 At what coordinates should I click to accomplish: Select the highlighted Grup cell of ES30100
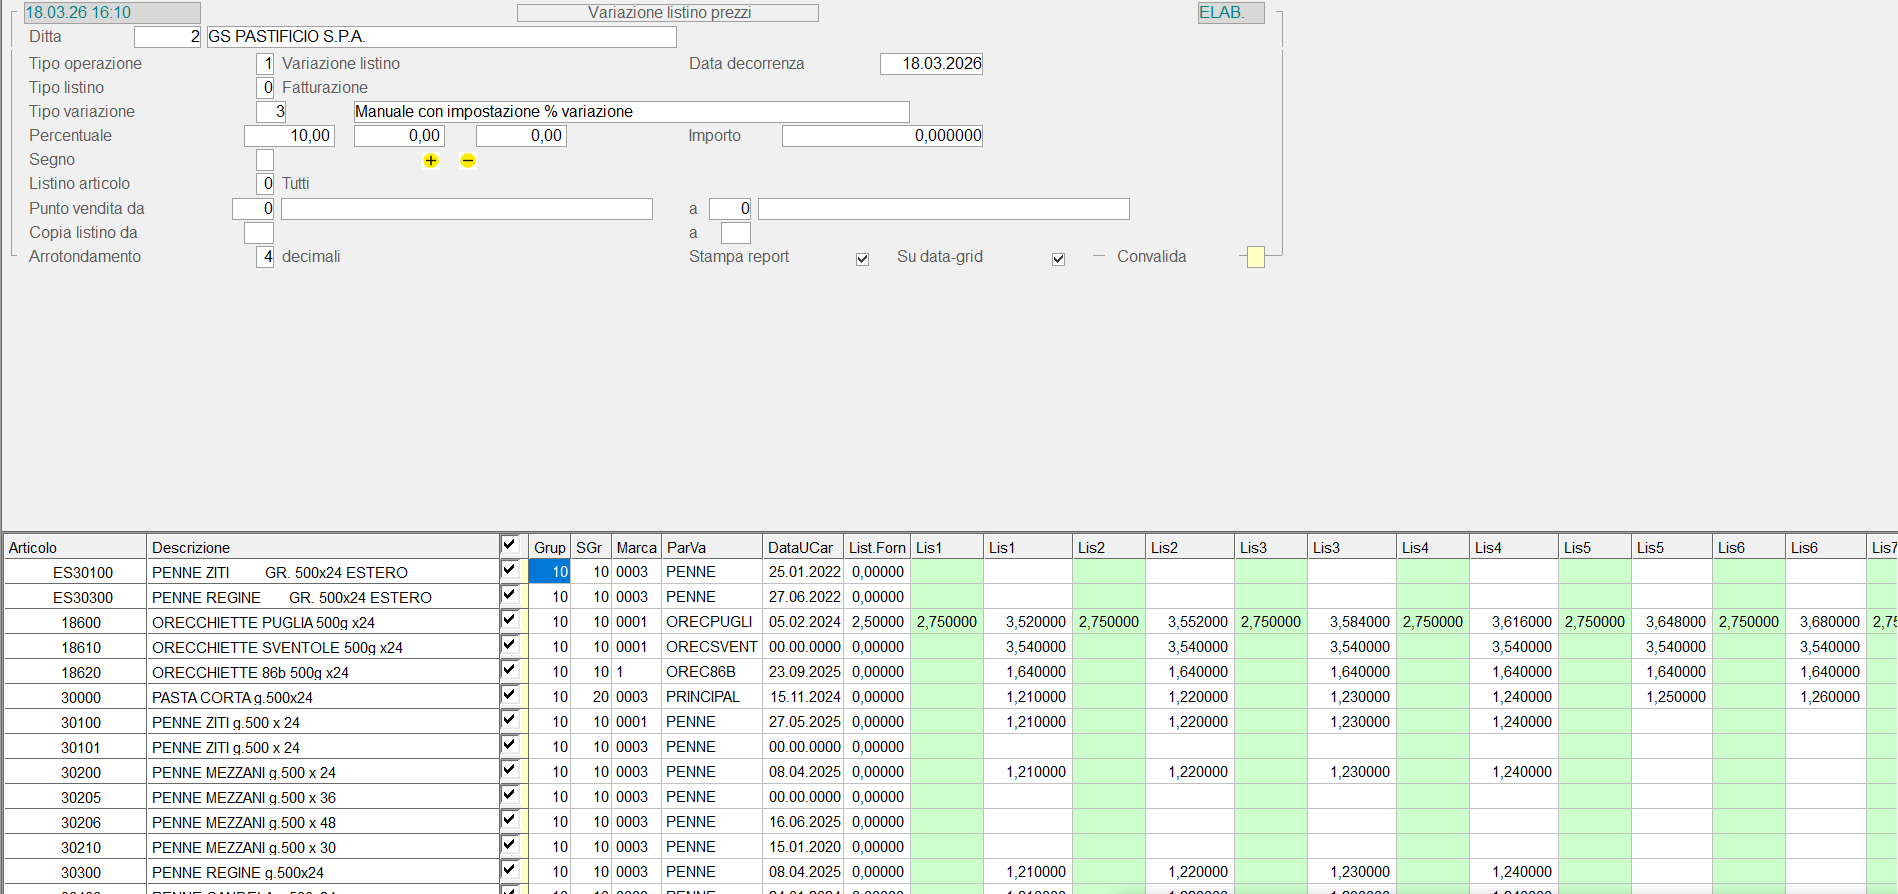[549, 572]
